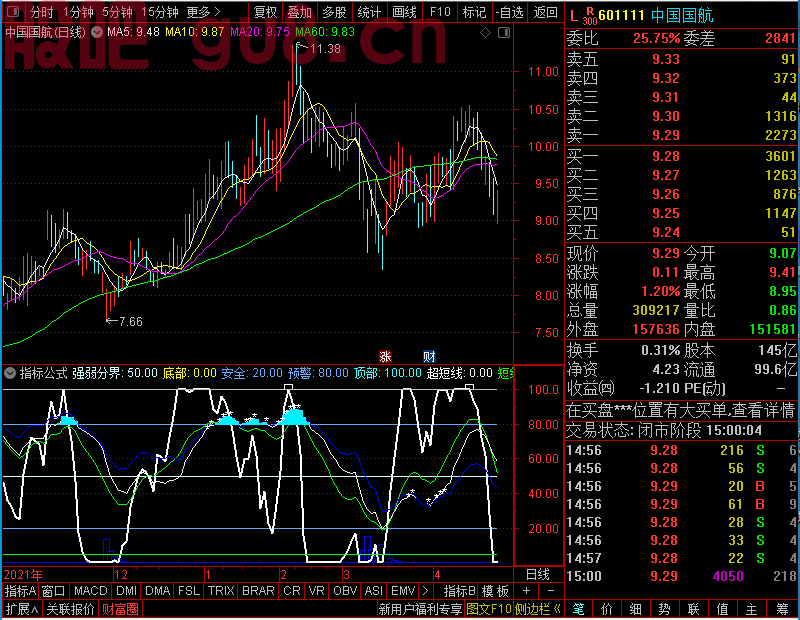The height and width of the screenshot is (620, 800).
Task: Select the VR indicator
Action: coord(316,591)
